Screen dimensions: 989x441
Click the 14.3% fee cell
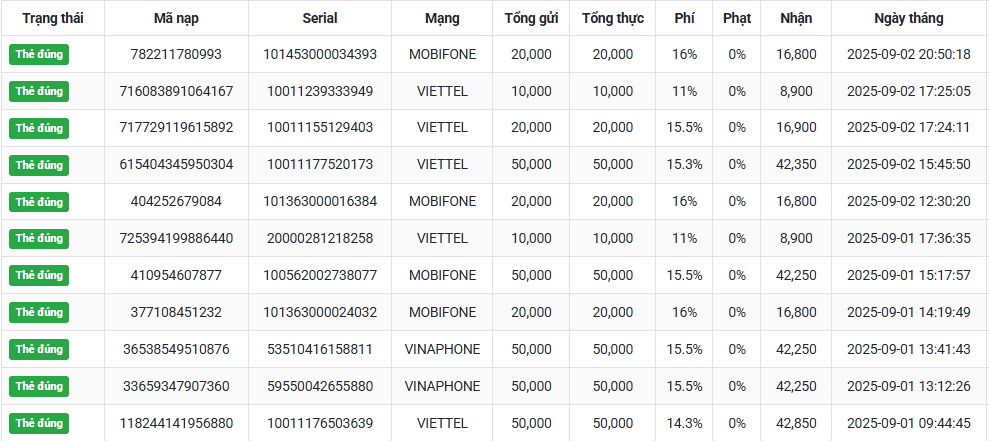pyautogui.click(x=685, y=423)
